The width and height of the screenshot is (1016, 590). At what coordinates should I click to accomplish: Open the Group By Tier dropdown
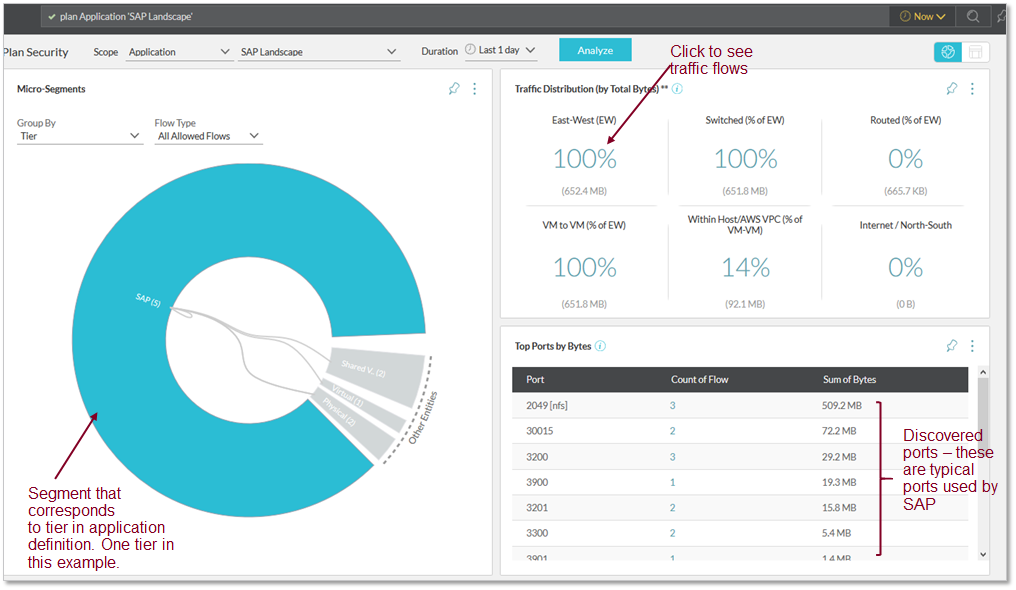80,136
